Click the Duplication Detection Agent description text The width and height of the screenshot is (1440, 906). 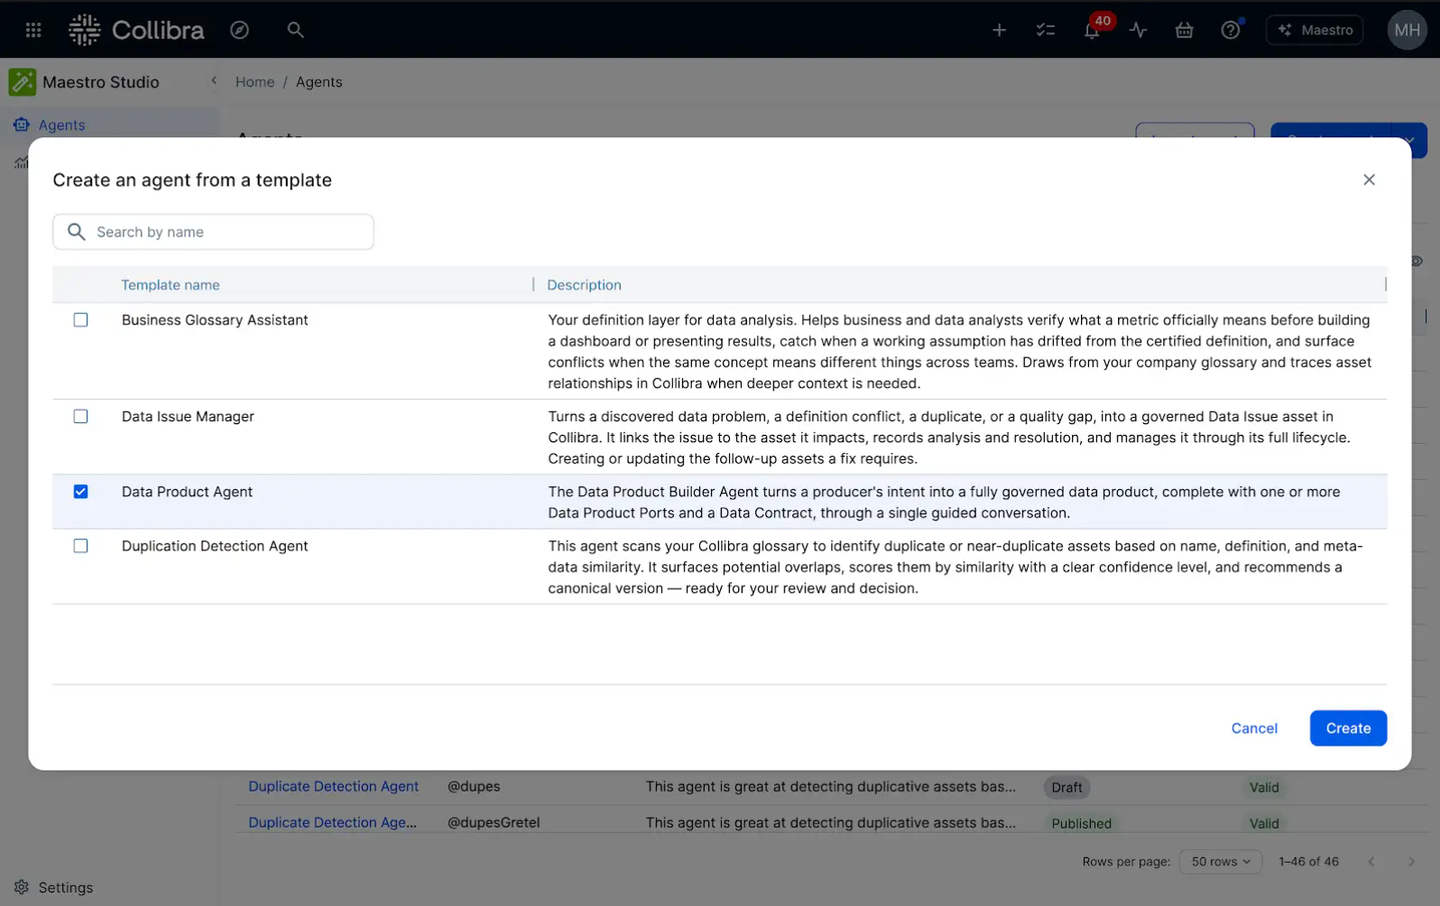[955, 567]
